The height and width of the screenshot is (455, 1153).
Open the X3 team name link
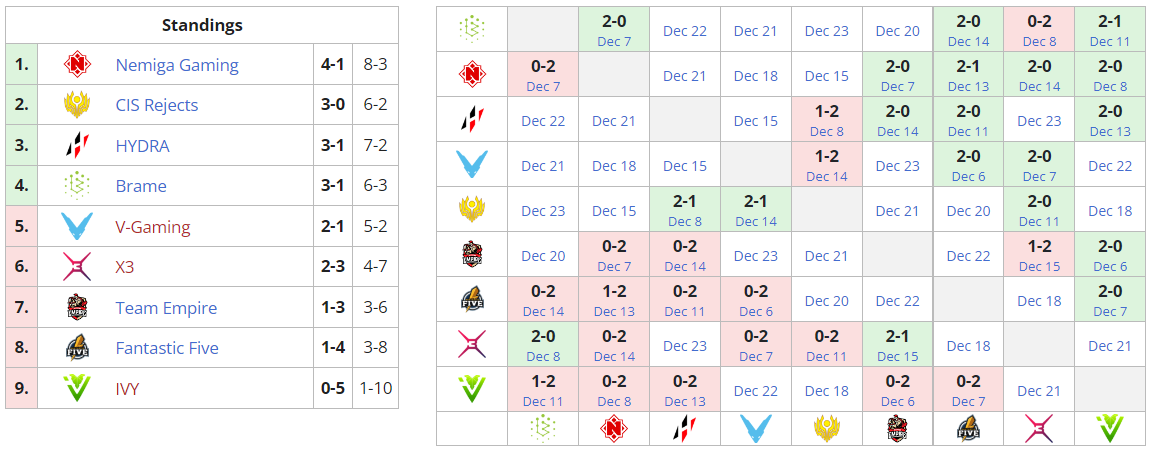coord(125,267)
